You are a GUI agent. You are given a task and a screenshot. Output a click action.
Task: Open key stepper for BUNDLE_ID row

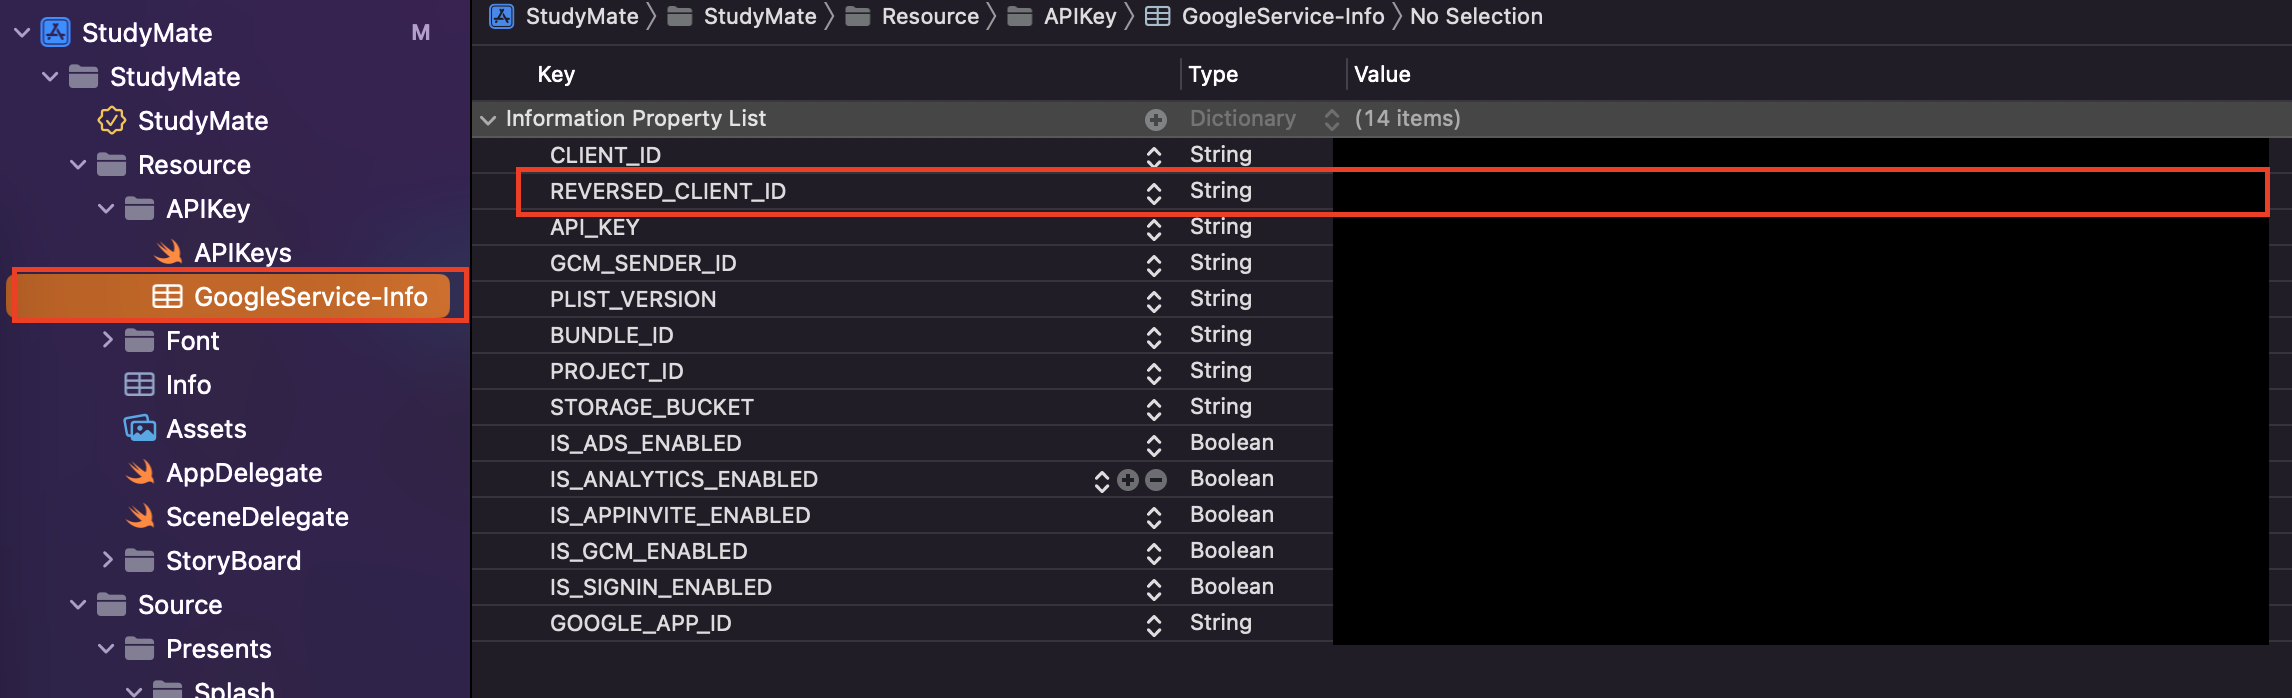tap(1154, 336)
